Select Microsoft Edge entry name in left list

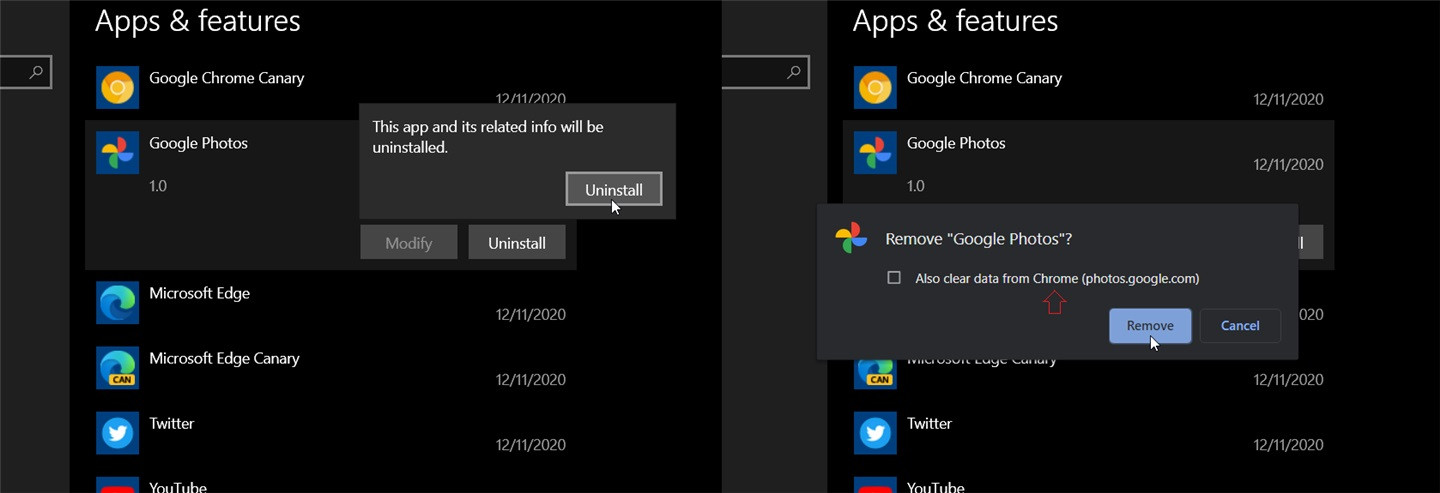tap(199, 293)
